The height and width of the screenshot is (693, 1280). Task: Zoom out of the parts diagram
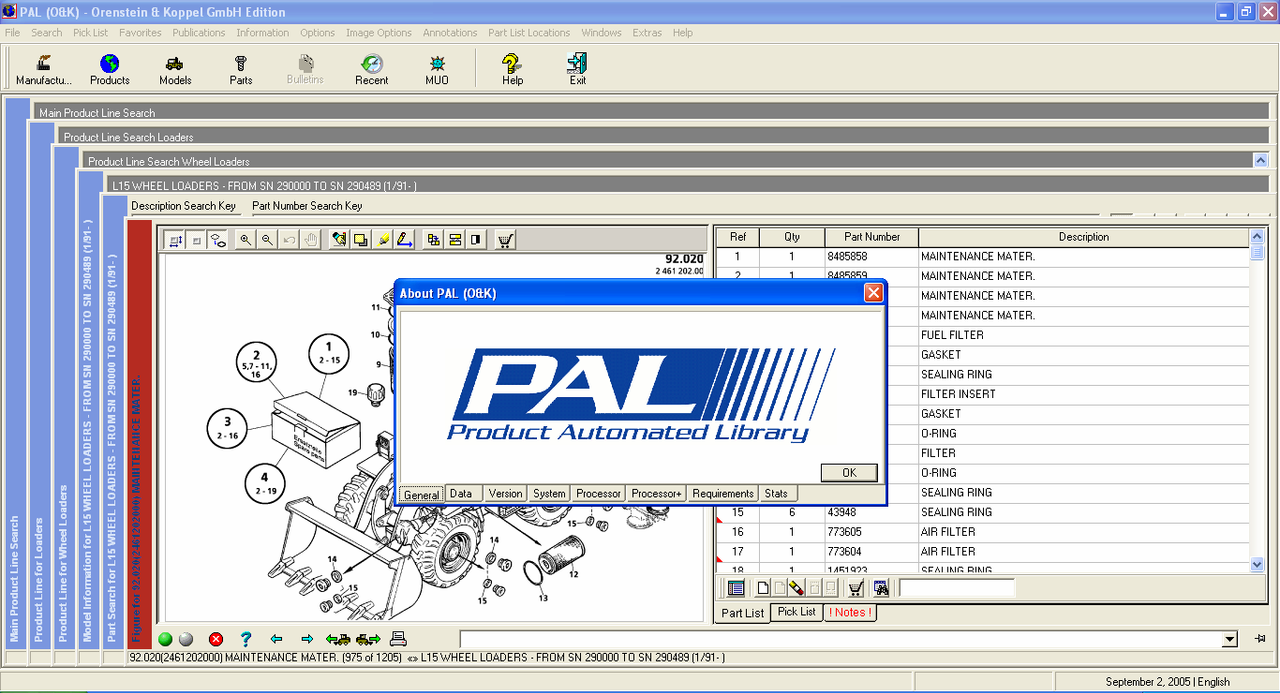pos(267,240)
